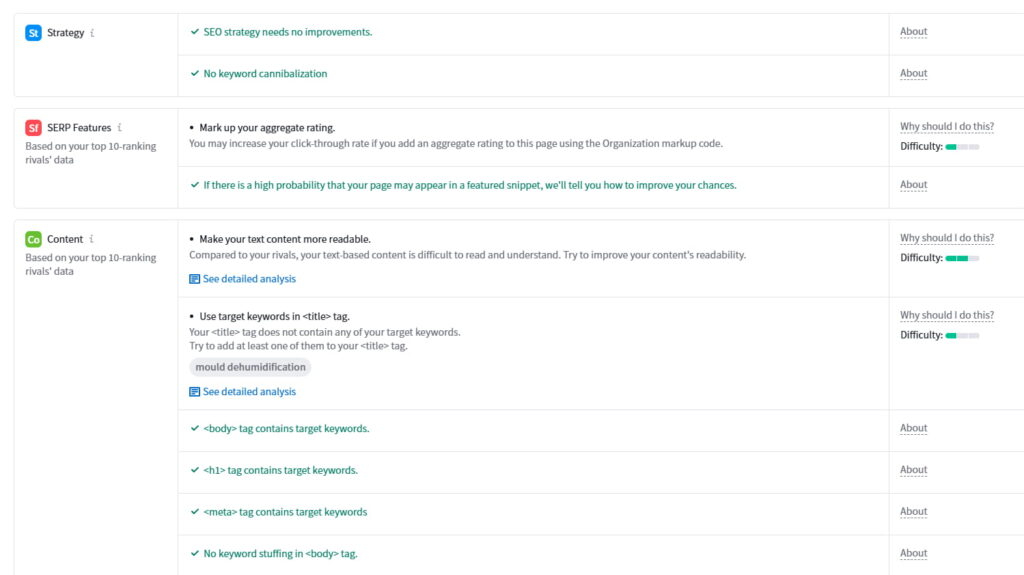This screenshot has width=1024, height=575.
Task: Click '<h1> tag contains target keywords.' text
Action: 280,470
